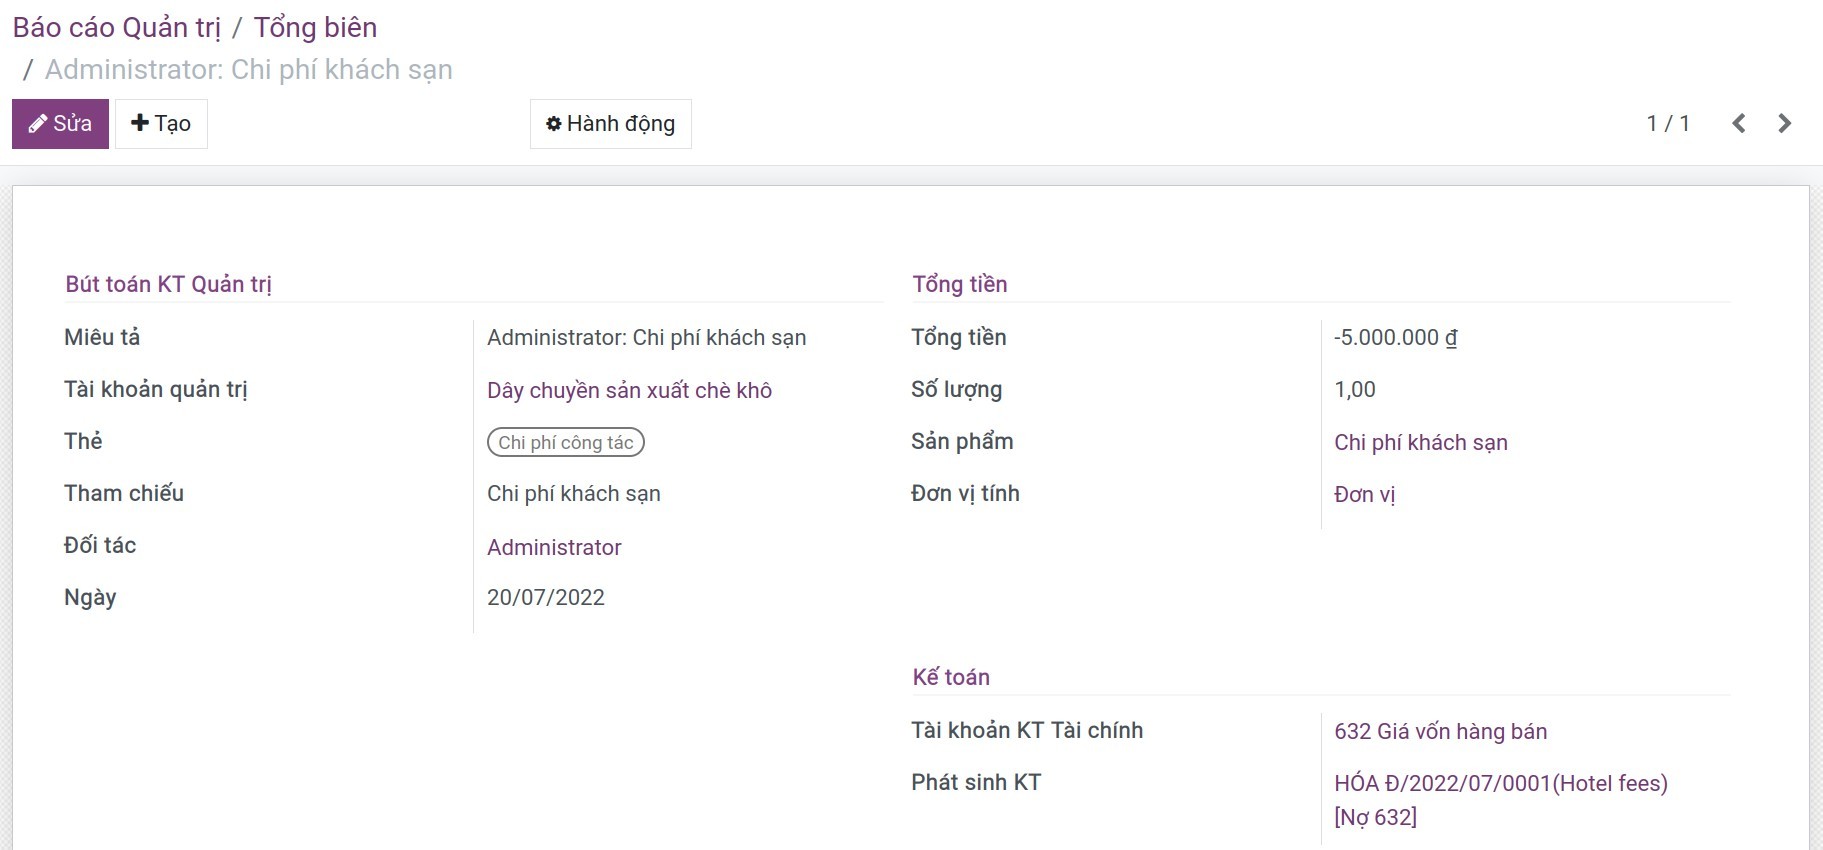Open the Đơn vị unit link

[x=1364, y=494]
